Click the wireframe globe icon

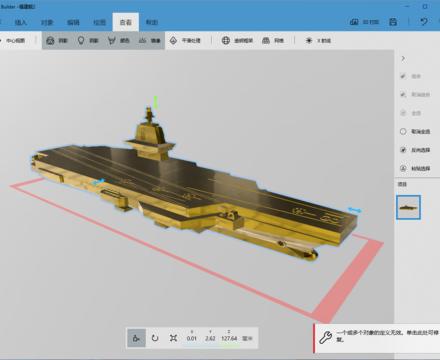(x=226, y=40)
